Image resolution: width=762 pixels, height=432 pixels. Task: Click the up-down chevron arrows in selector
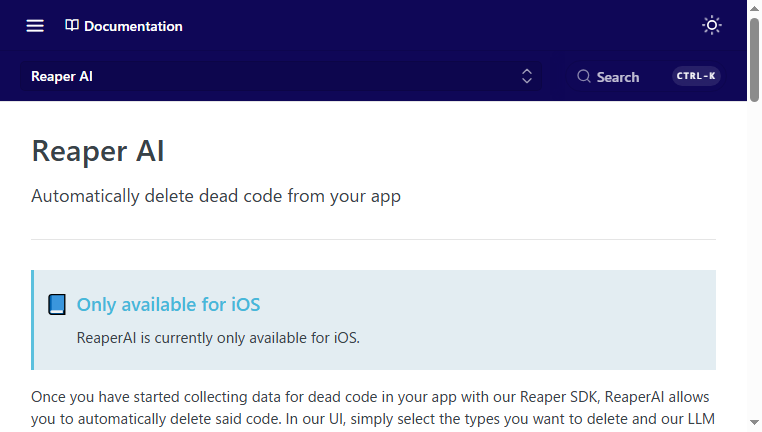(x=527, y=76)
